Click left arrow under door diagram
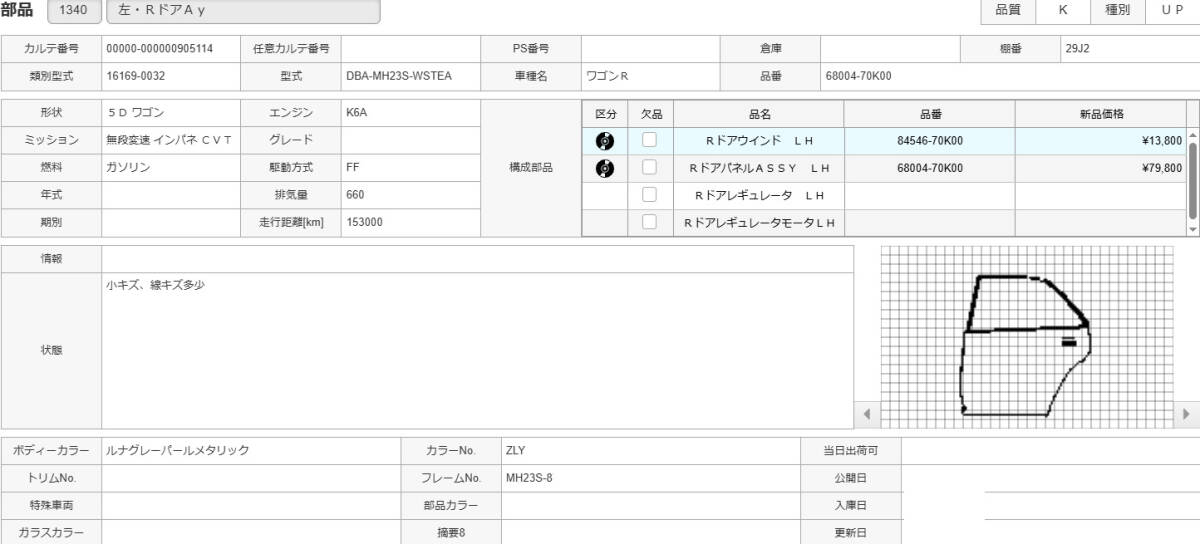The width and height of the screenshot is (1200, 544). click(867, 413)
